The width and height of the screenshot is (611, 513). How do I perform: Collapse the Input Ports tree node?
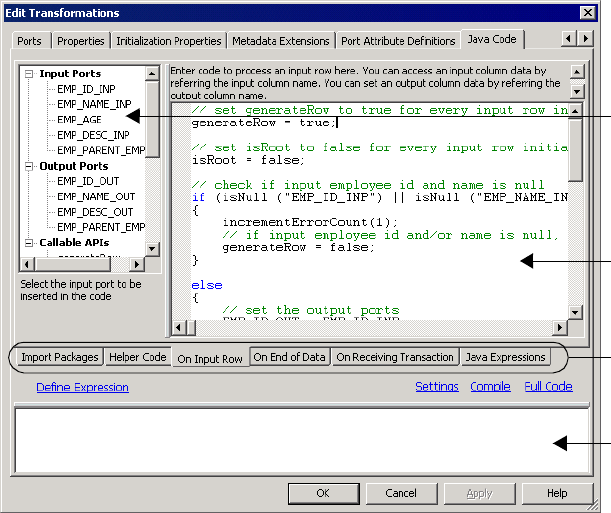(29, 74)
